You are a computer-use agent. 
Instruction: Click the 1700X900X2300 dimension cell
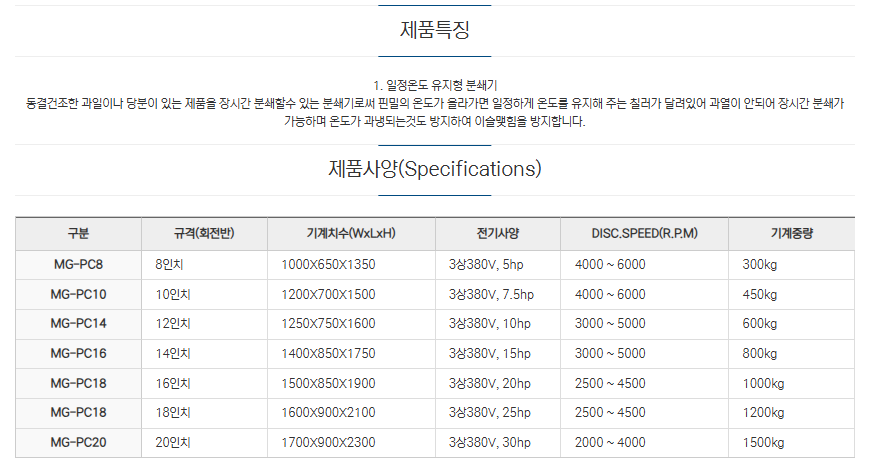point(351,443)
